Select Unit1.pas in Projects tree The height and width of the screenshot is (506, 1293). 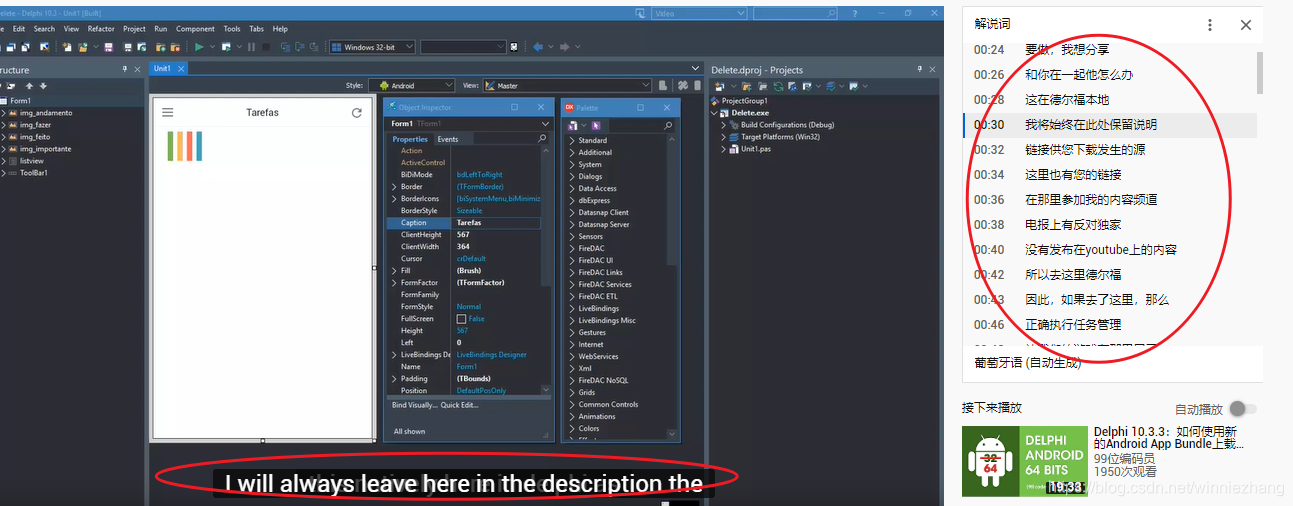[755, 149]
